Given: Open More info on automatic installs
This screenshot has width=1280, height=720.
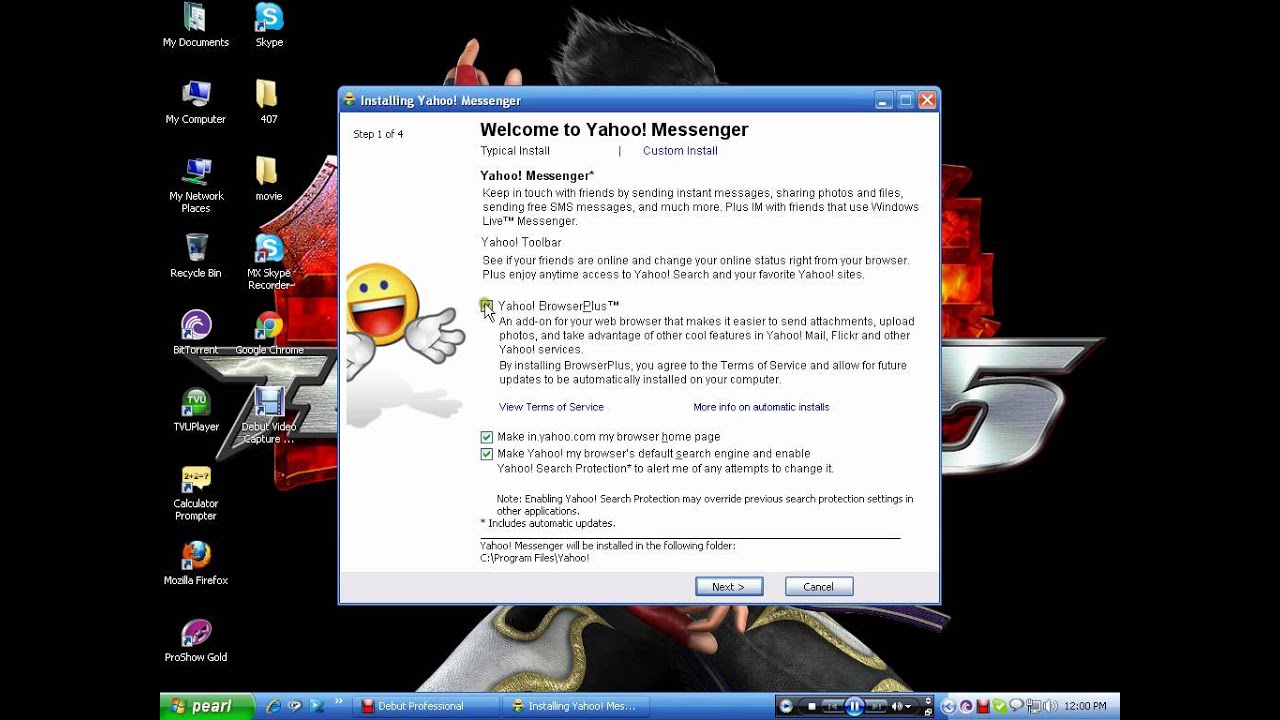Looking at the screenshot, I should coord(761,407).
